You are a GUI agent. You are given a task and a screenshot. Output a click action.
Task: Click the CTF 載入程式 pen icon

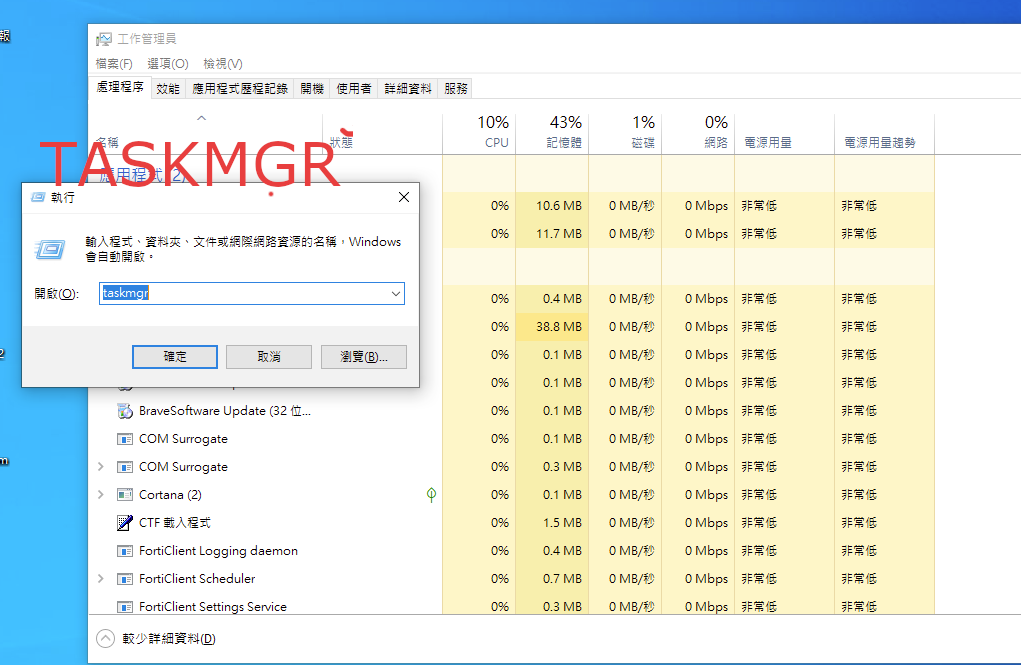125,523
